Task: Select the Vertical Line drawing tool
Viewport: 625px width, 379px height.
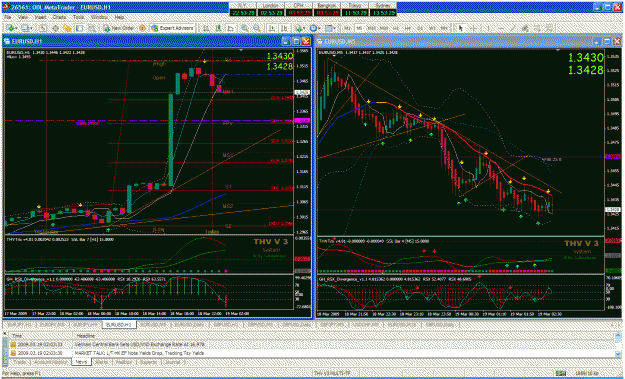Action: (488, 28)
